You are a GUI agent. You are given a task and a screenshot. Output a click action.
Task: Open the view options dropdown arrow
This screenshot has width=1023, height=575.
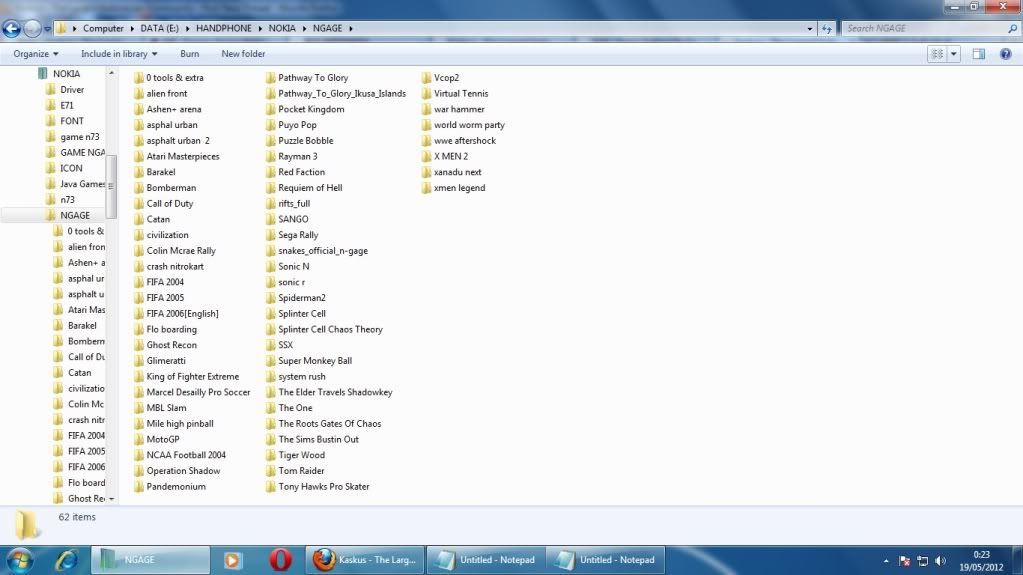(x=954, y=54)
